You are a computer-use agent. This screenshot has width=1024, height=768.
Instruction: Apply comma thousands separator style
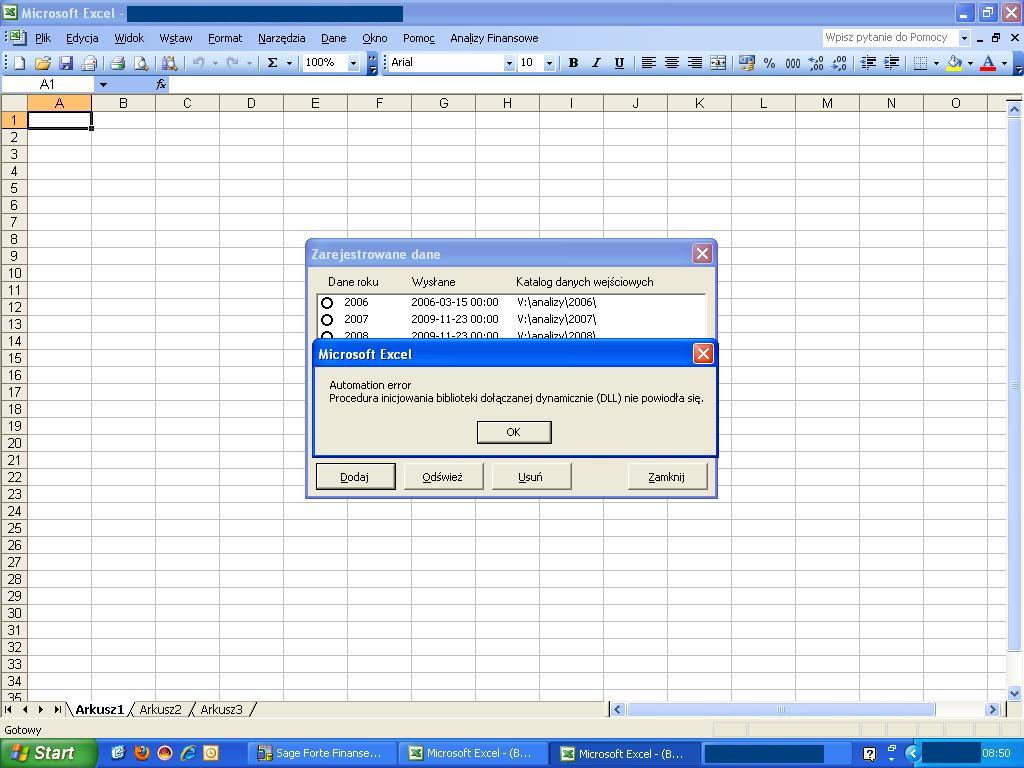coord(792,63)
